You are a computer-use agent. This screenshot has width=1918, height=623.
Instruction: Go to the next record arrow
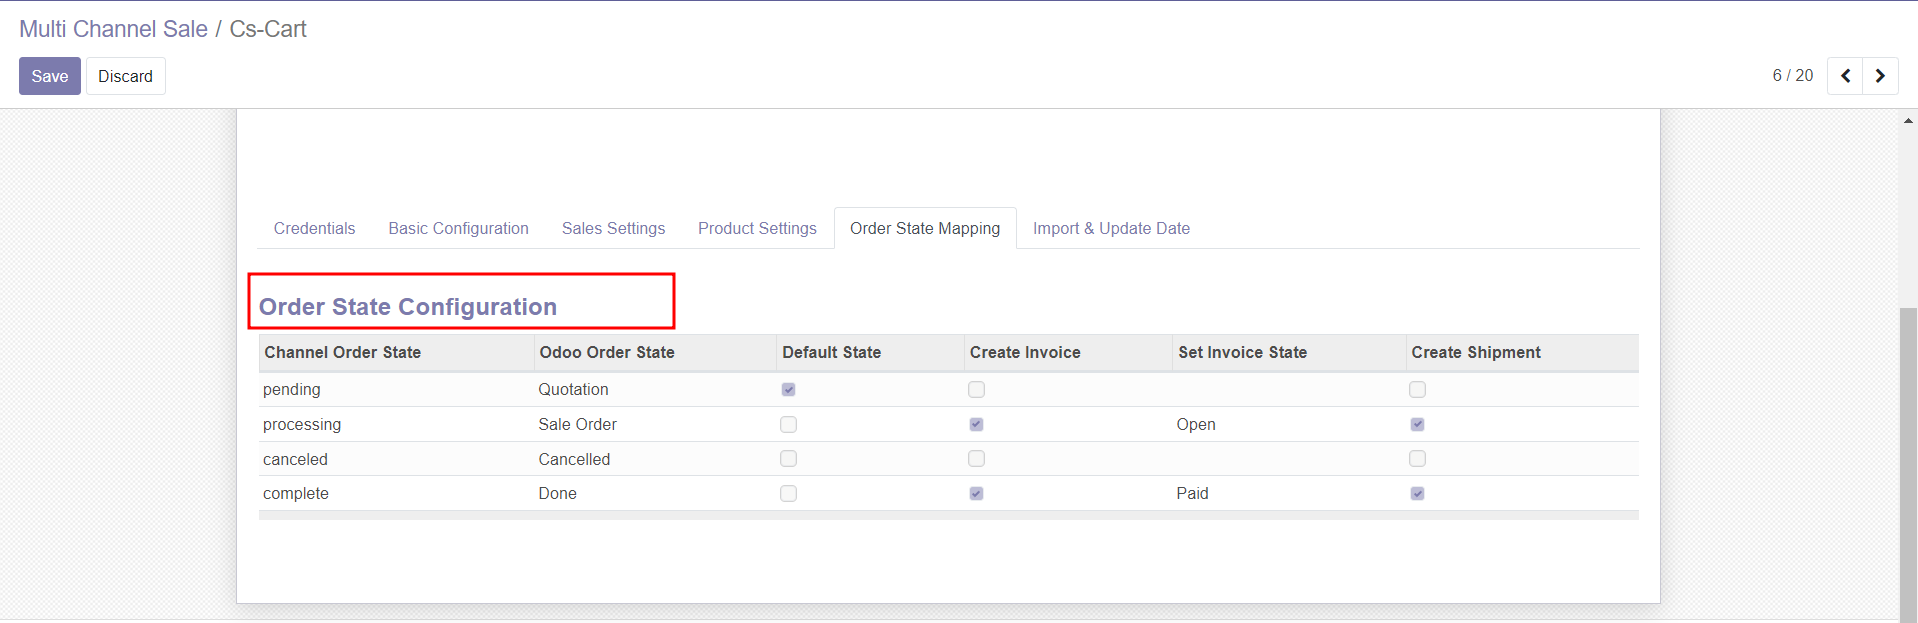tap(1880, 76)
